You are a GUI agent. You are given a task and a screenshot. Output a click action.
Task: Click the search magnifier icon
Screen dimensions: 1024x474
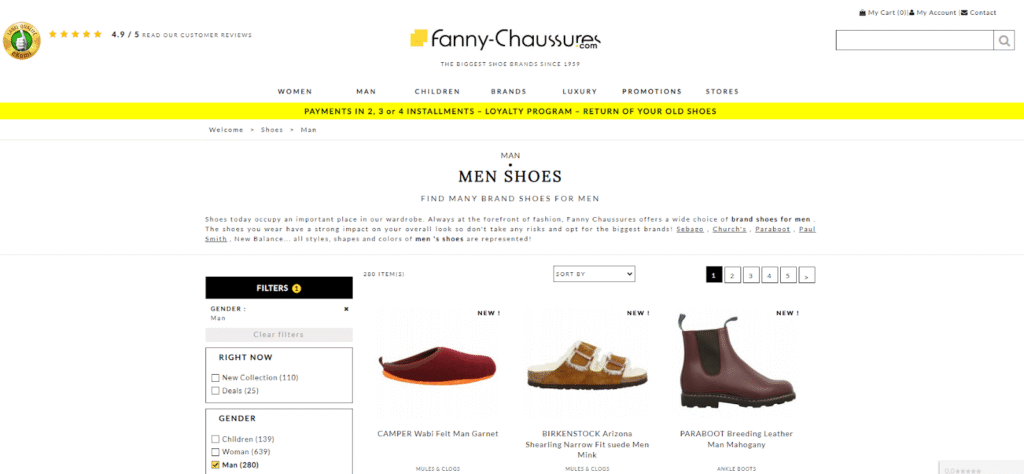(1003, 40)
